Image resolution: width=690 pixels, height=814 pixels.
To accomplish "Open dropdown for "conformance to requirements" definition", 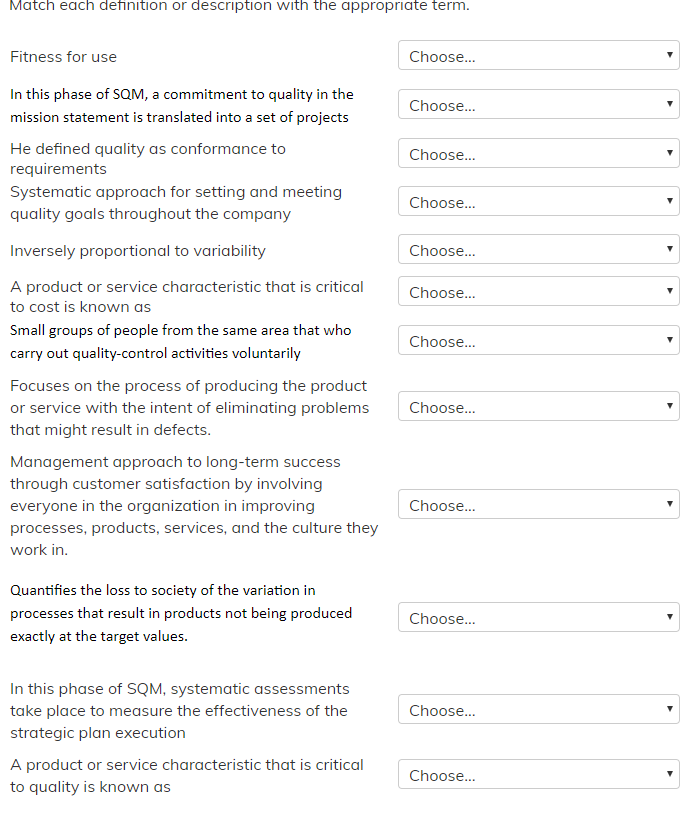I will click(538, 154).
